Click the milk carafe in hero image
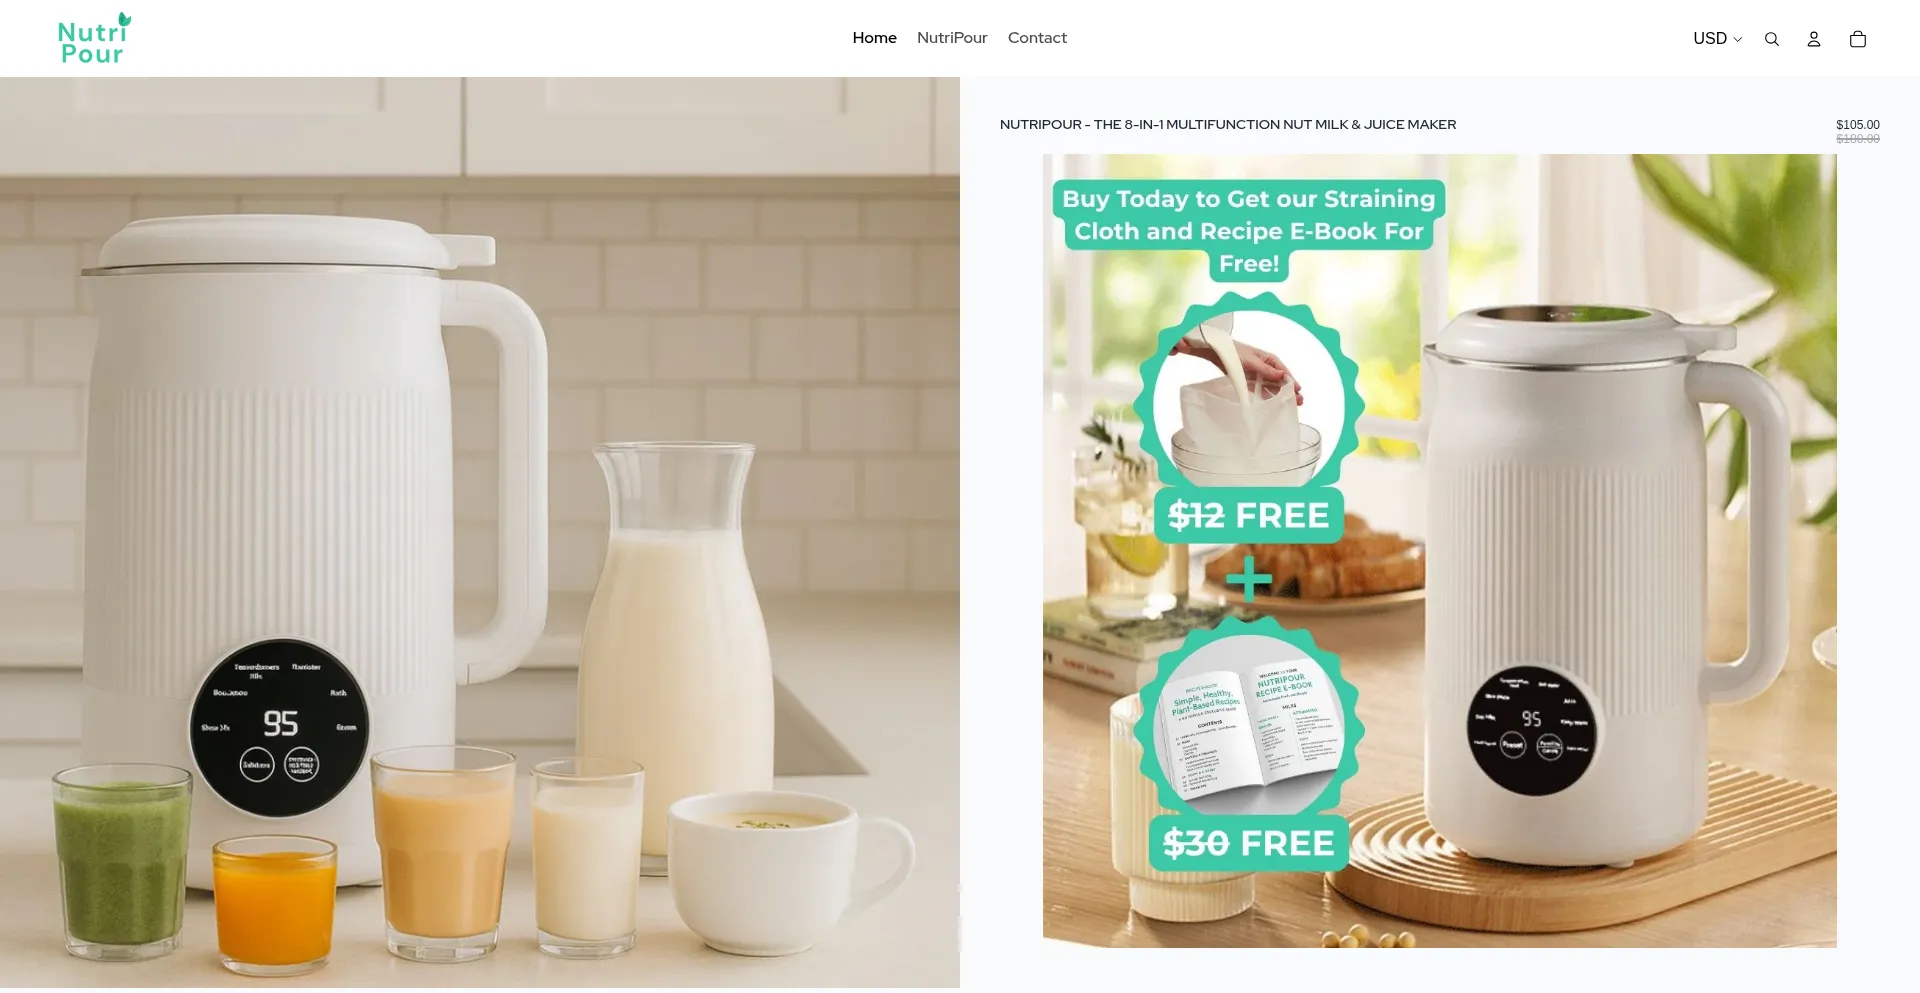The height and width of the screenshot is (993, 1920). click(x=675, y=650)
